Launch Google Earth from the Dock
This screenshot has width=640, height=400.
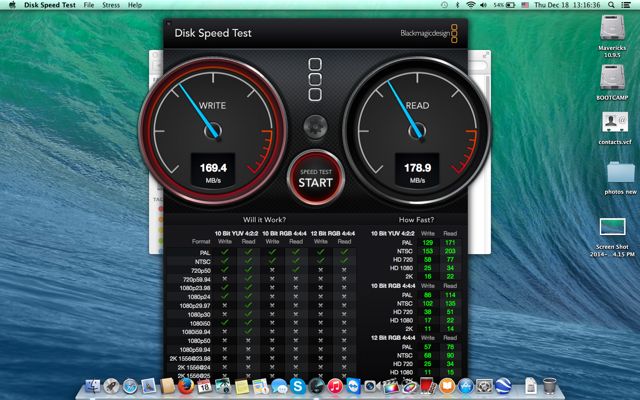pos(503,386)
